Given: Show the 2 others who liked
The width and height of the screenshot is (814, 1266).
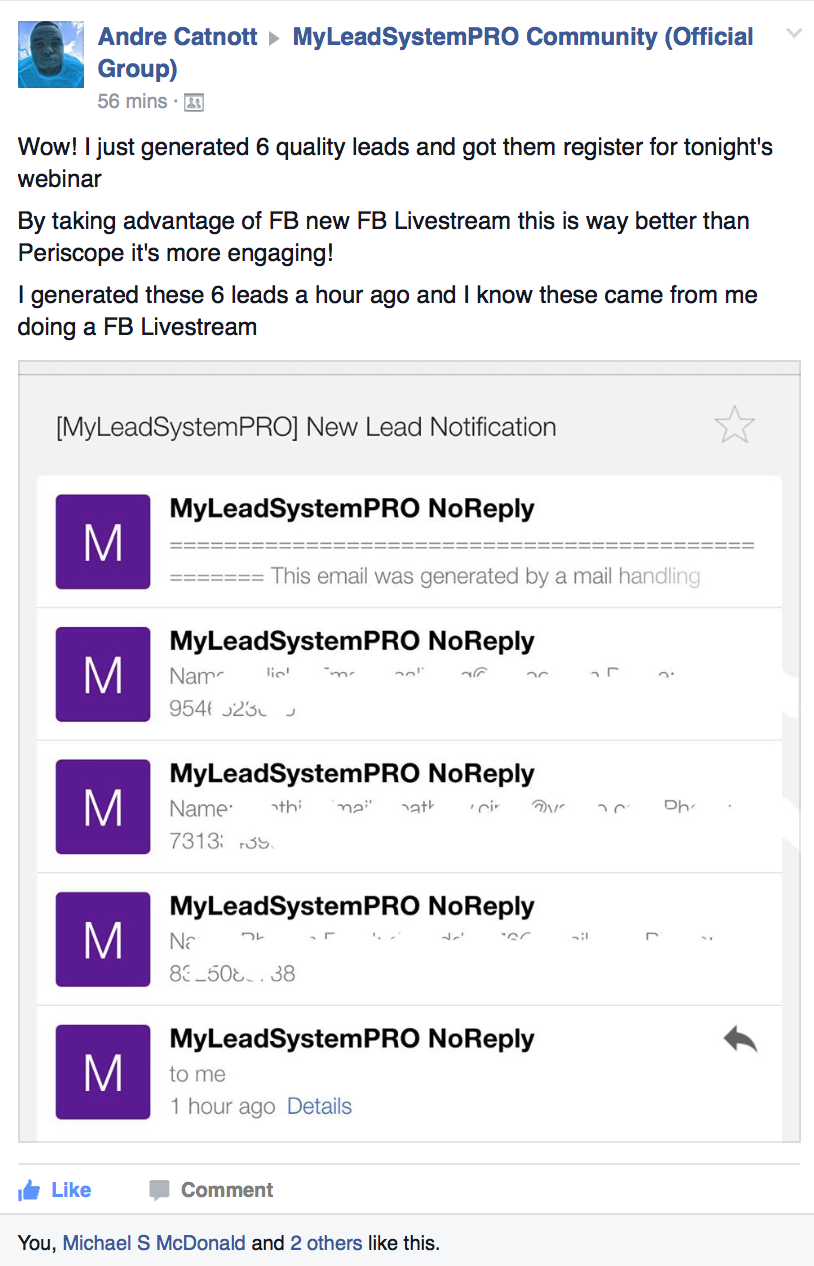Looking at the screenshot, I should pos(326,1243).
